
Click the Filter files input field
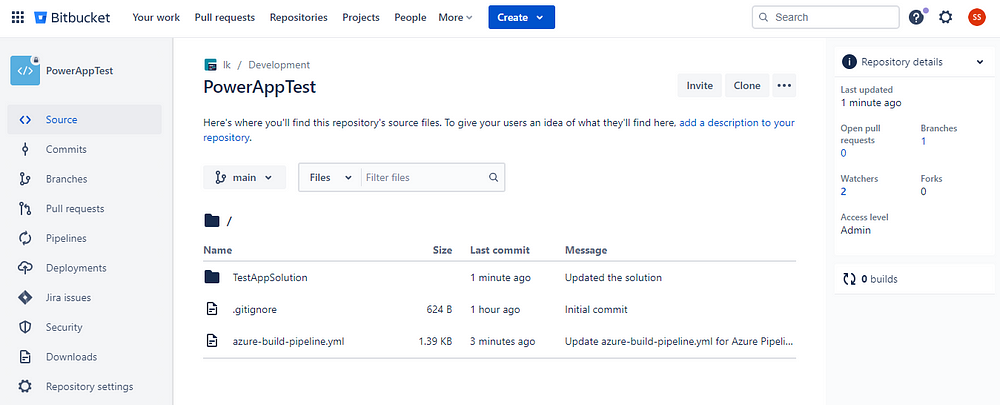(x=424, y=178)
